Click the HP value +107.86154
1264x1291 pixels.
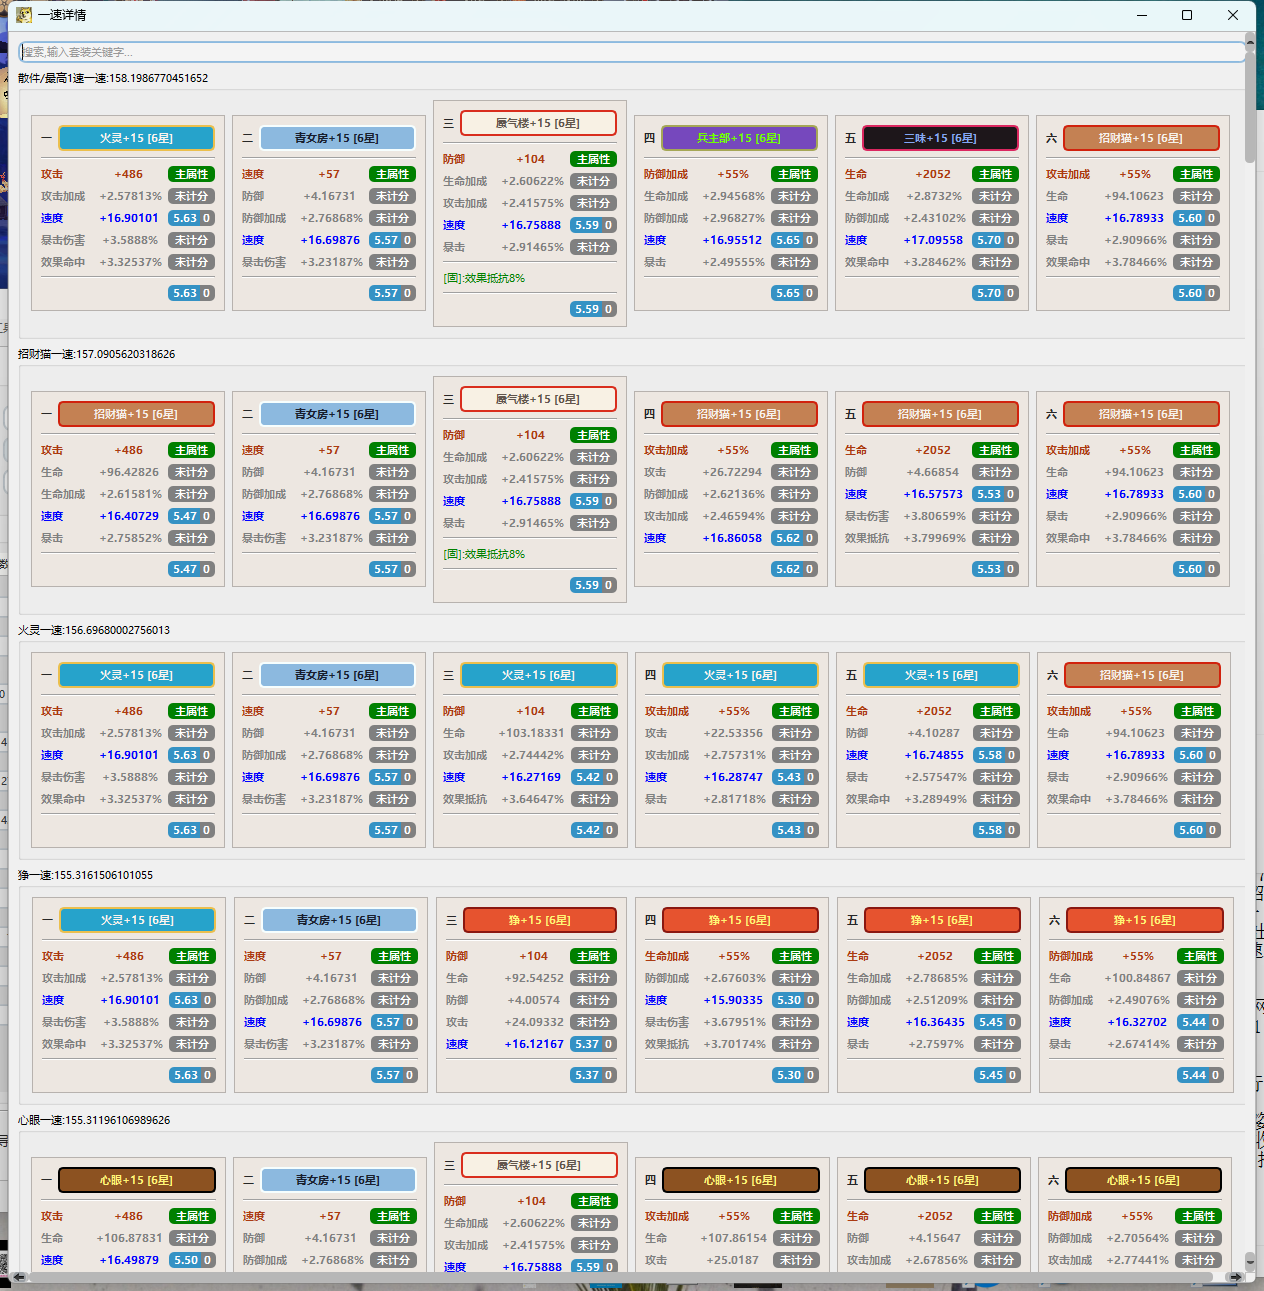click(733, 1238)
